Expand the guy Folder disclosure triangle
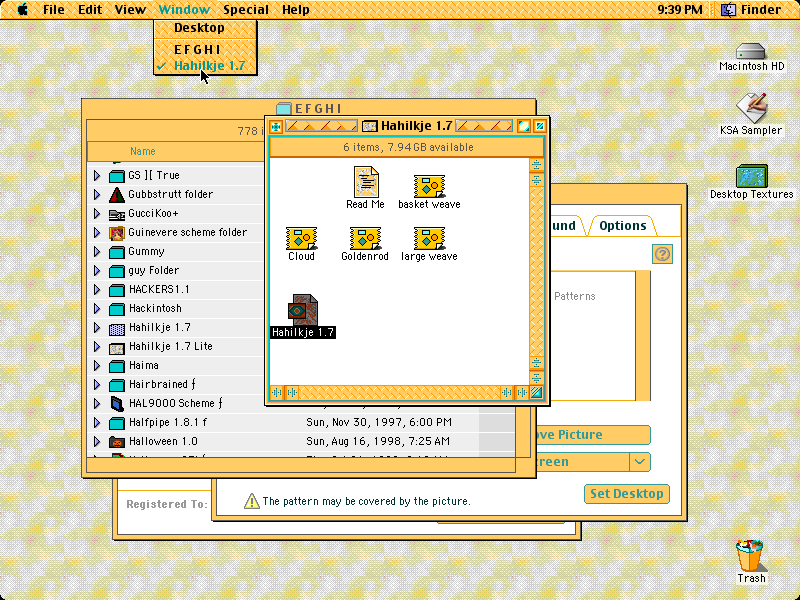 [97, 271]
